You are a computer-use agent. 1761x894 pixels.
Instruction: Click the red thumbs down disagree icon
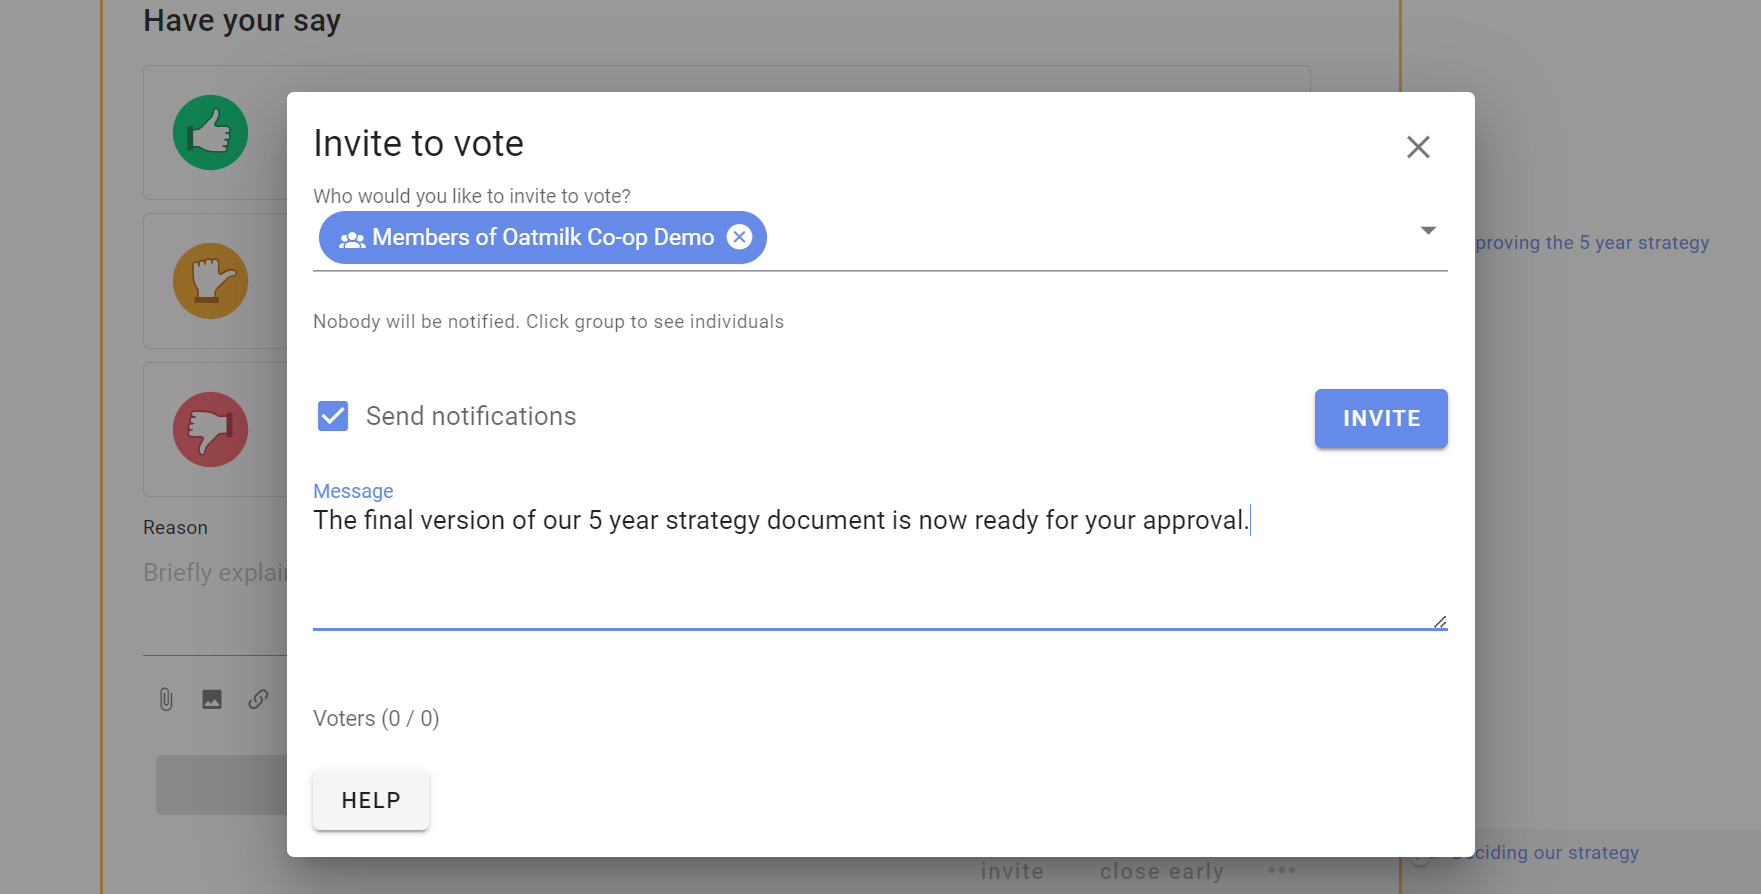pos(210,429)
